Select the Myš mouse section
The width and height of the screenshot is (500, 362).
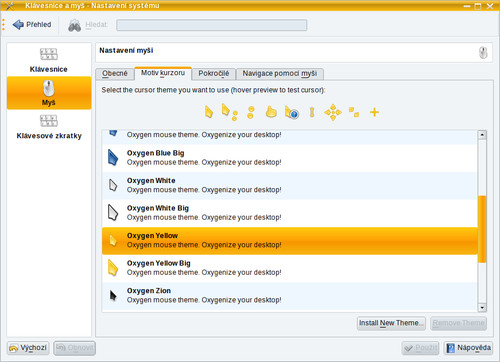pyautogui.click(x=49, y=93)
